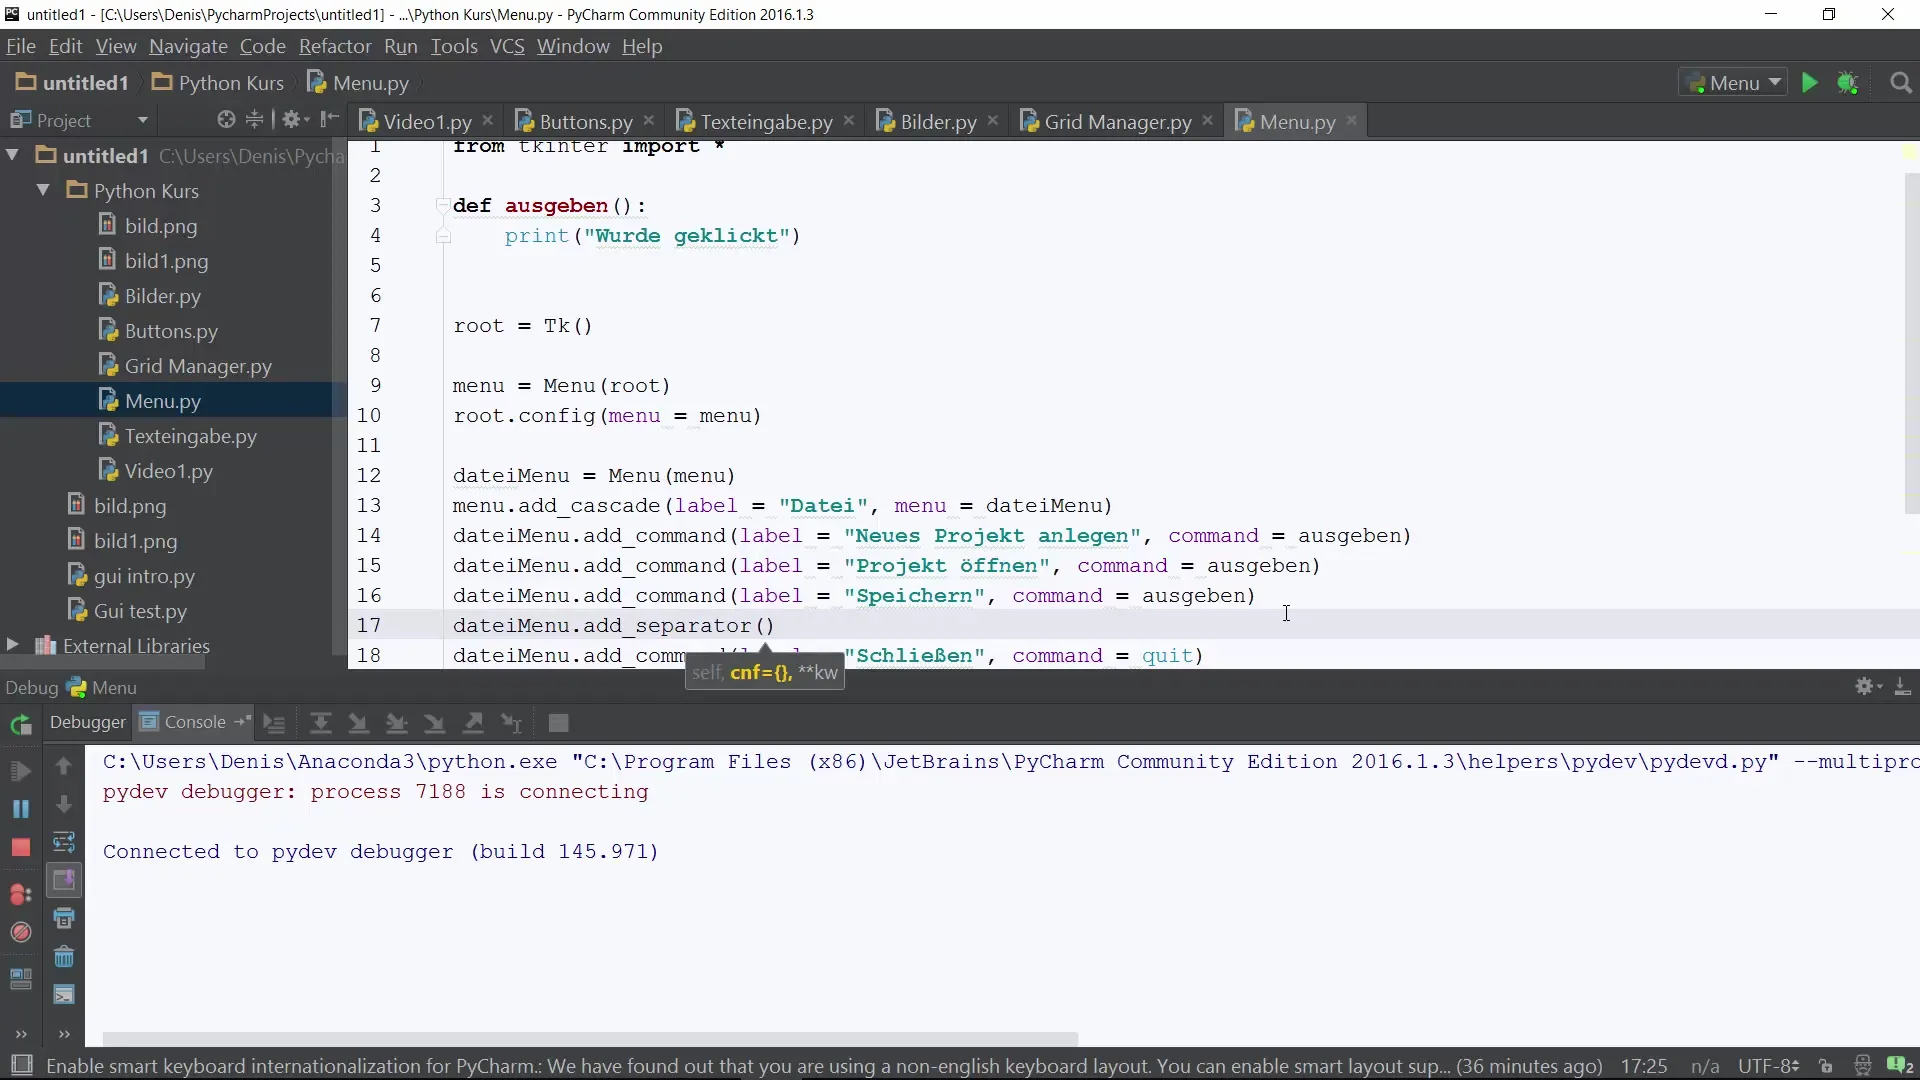This screenshot has height=1080, width=1920.
Task: Mute breakpoints in debugger sidebar
Action: point(21,932)
